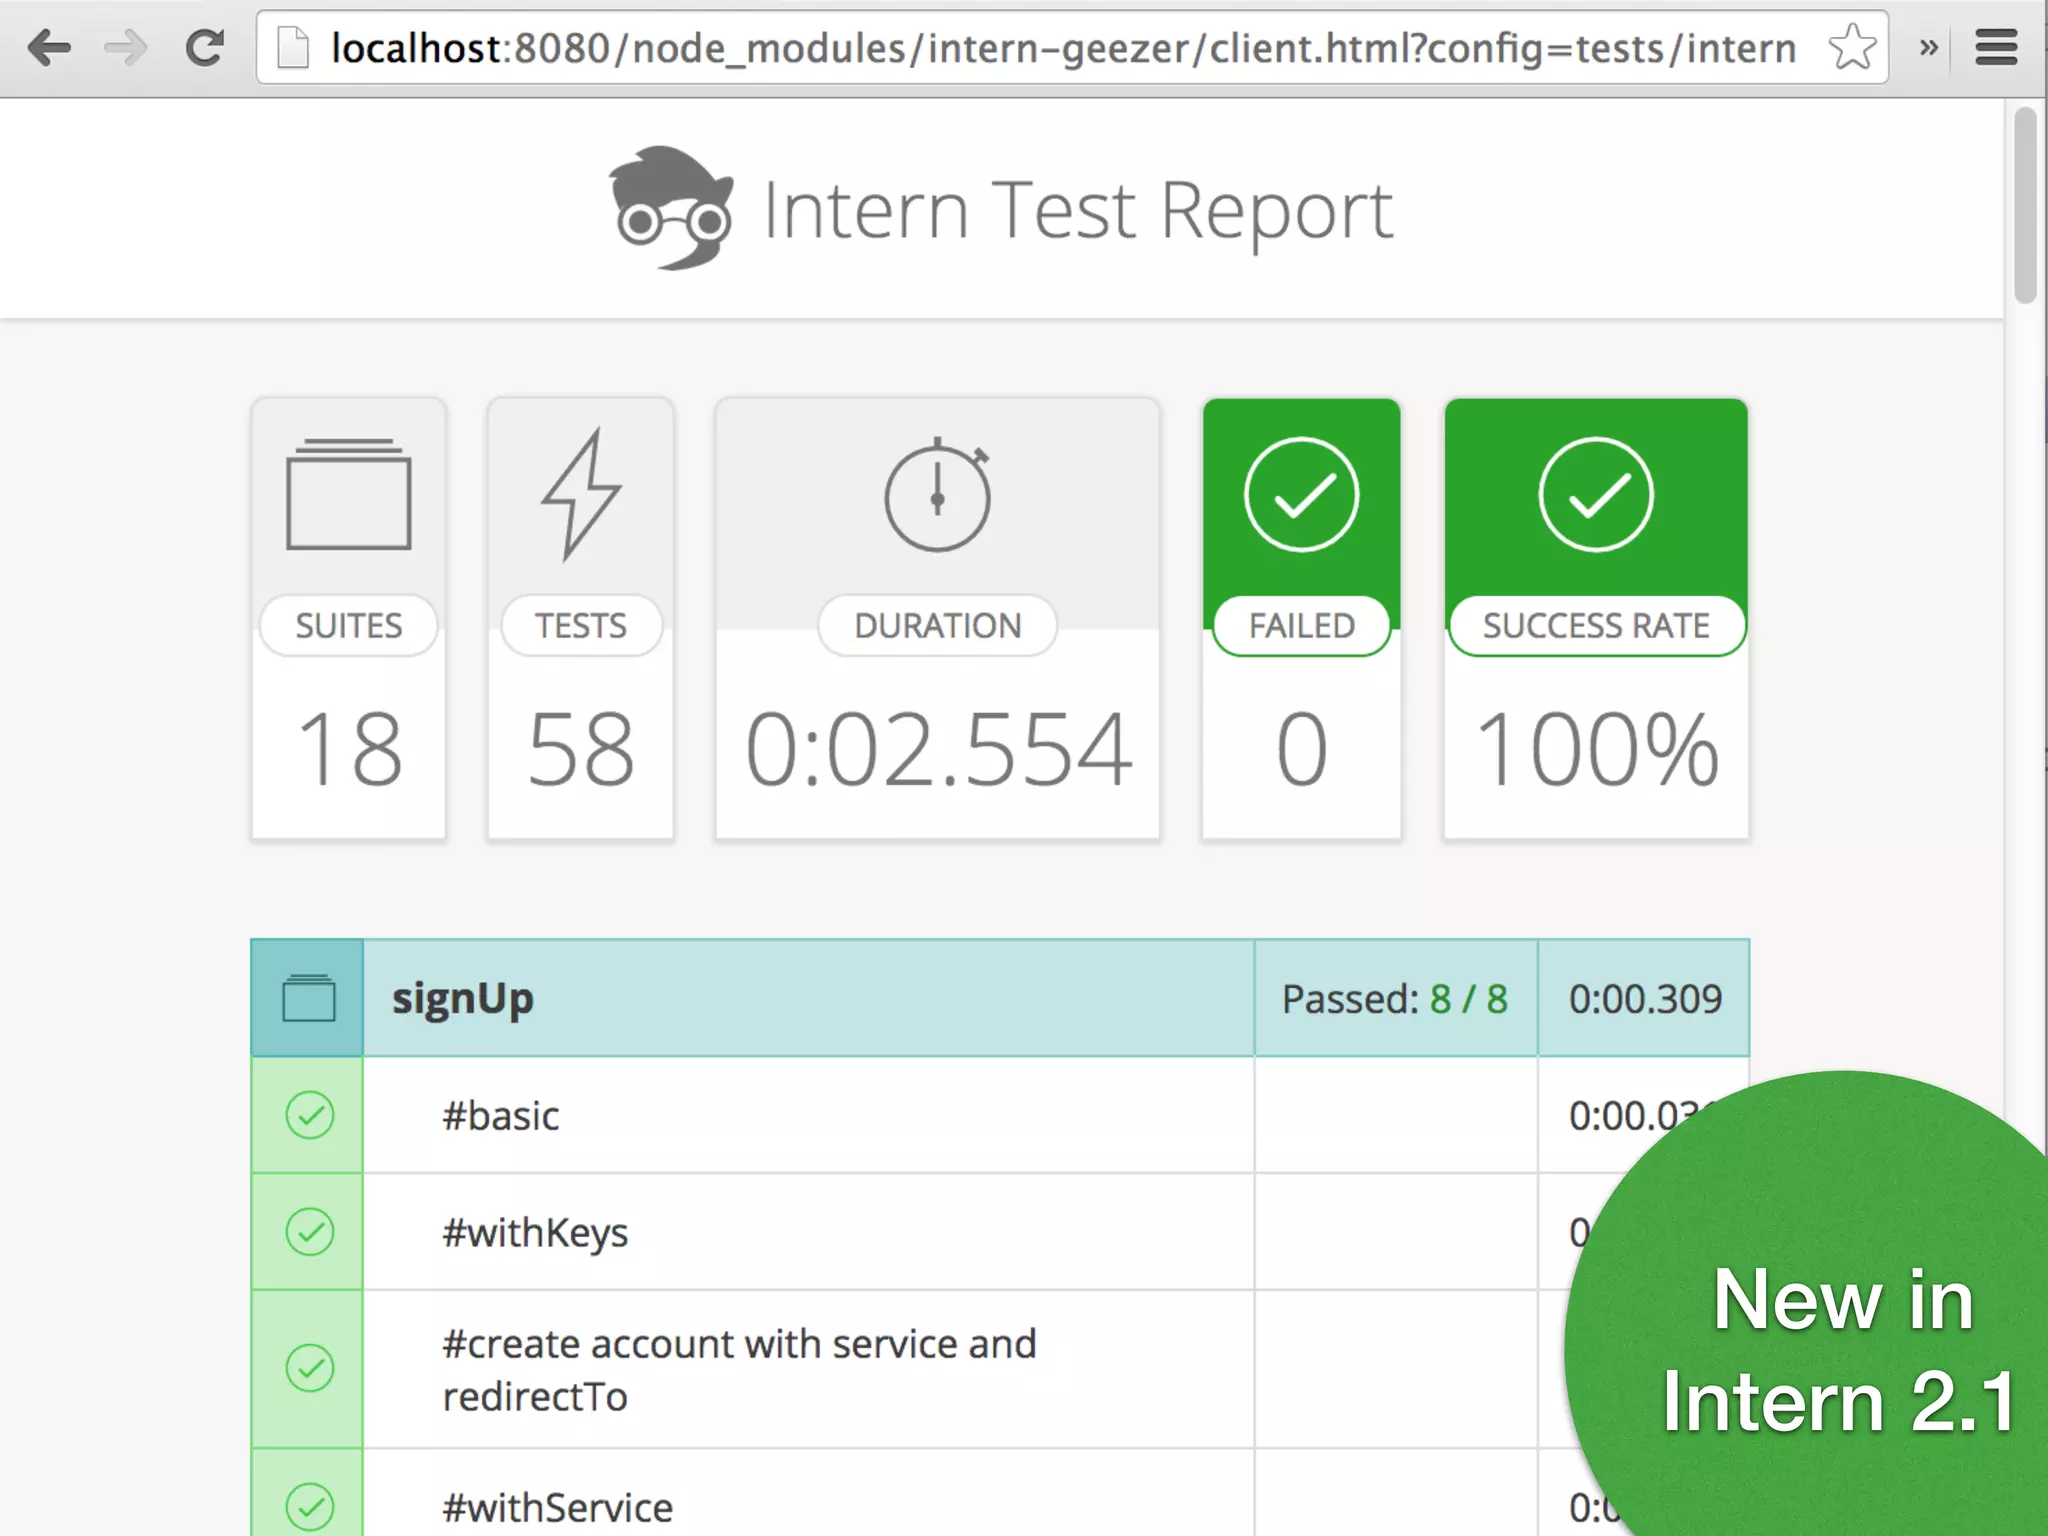
Task: Click the browser forward arrow
Action: coord(126,47)
